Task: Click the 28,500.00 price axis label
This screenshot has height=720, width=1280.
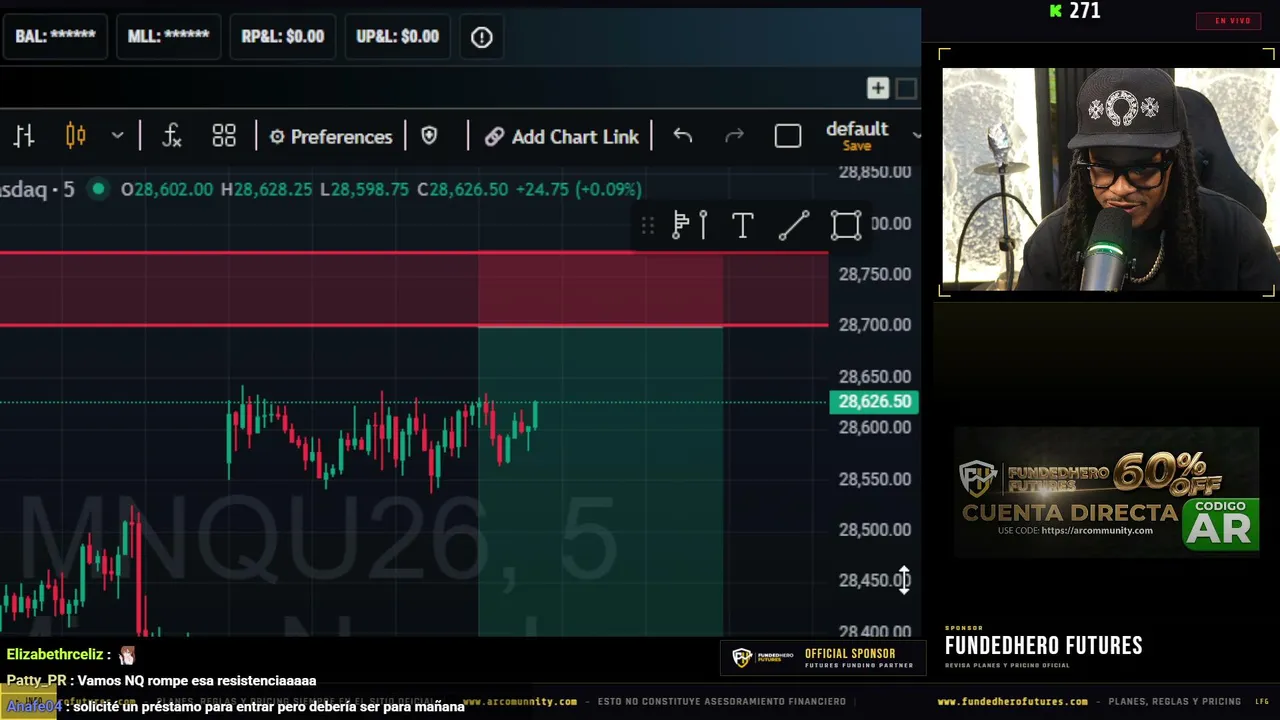Action: click(x=875, y=530)
